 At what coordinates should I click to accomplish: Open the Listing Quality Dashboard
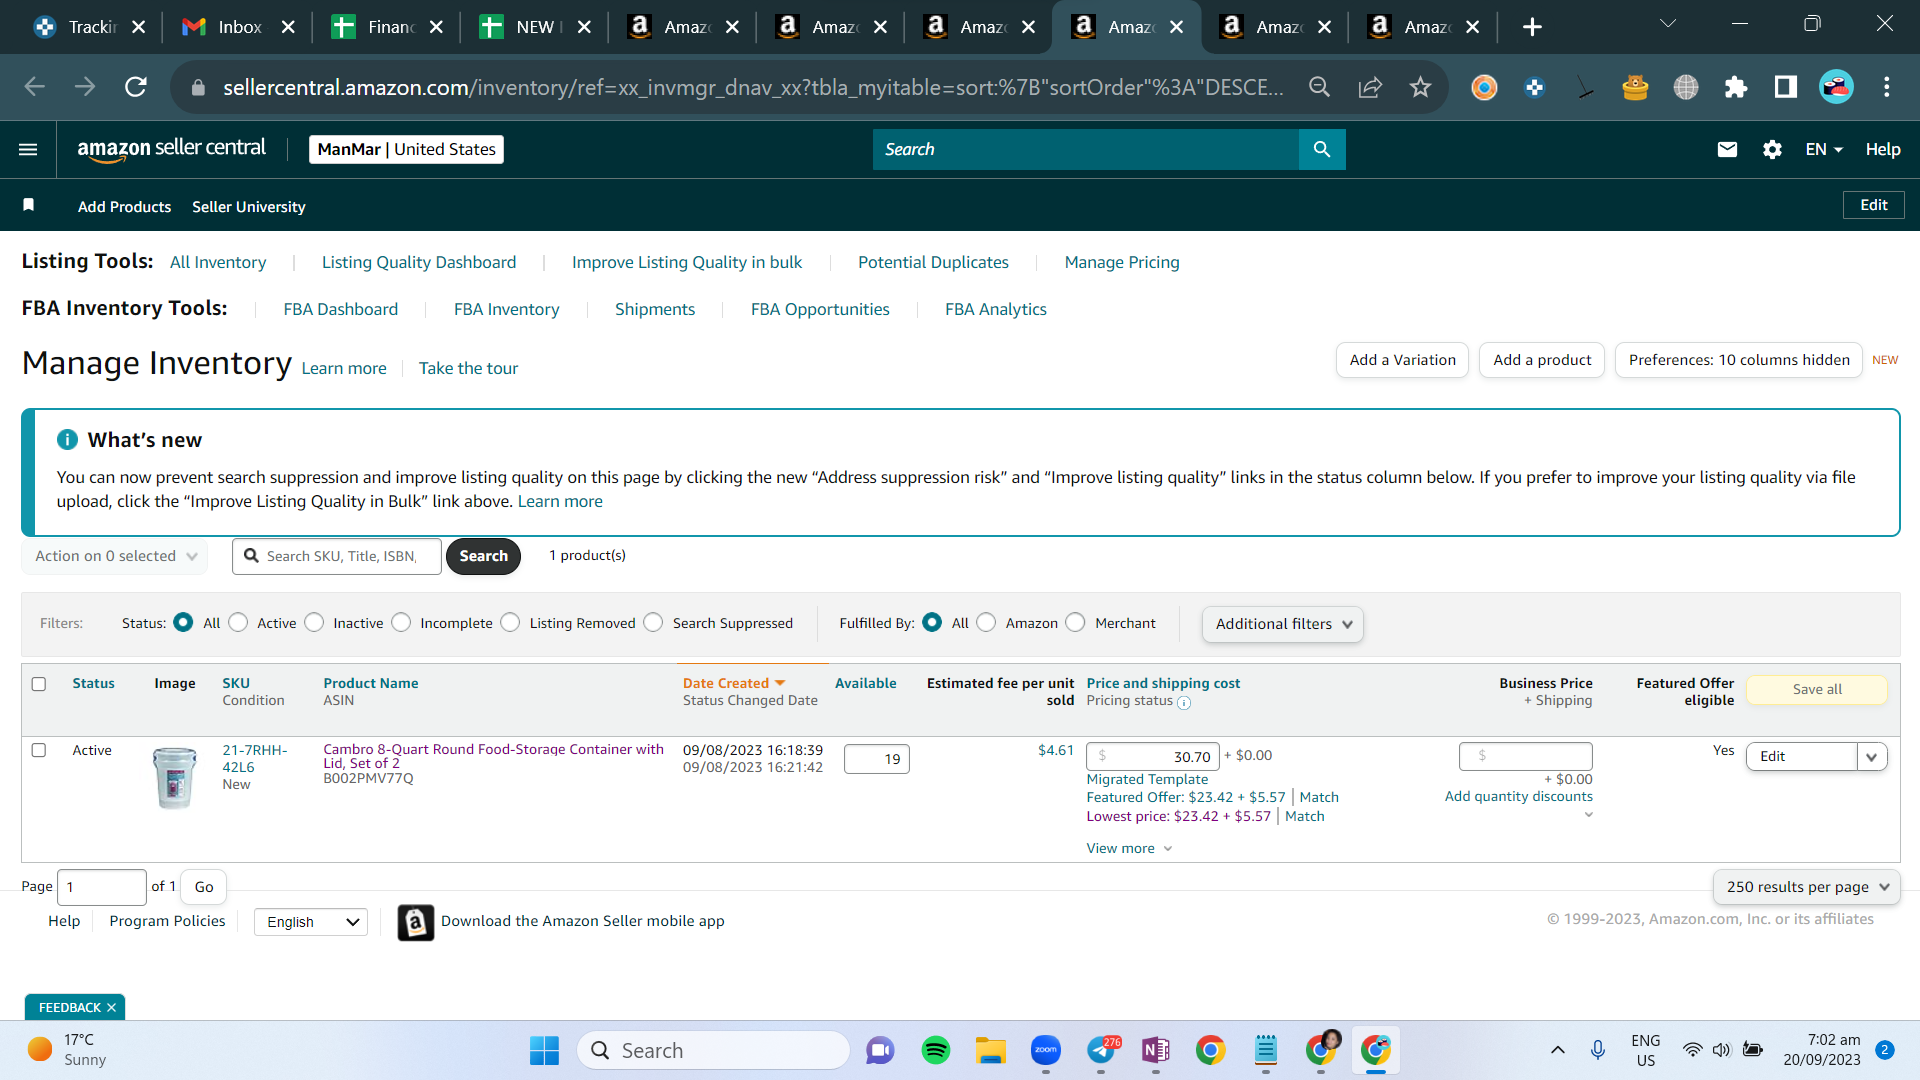click(x=419, y=262)
